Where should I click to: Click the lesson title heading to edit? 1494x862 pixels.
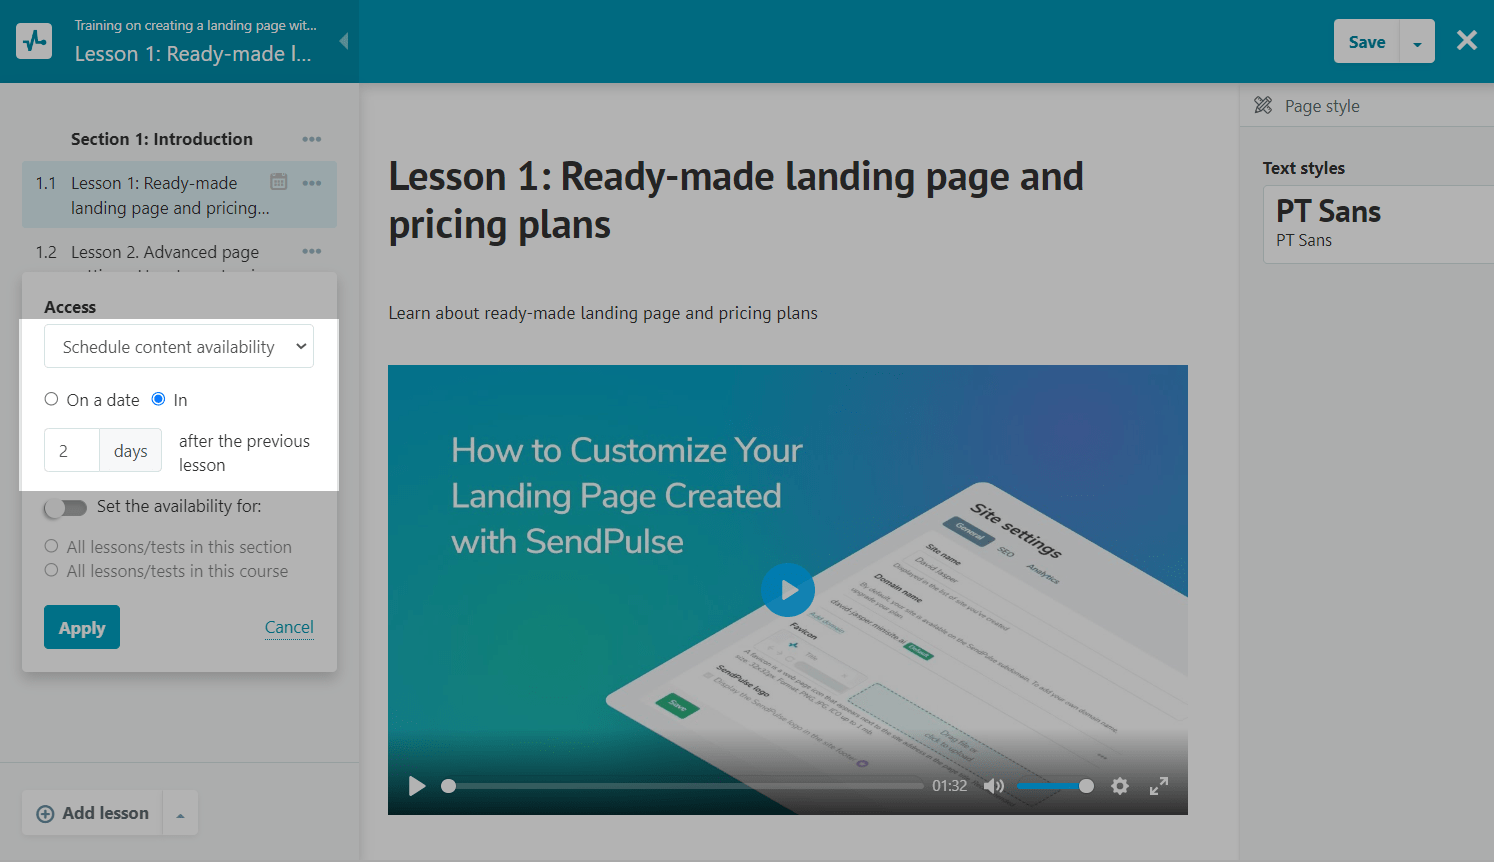[736, 200]
